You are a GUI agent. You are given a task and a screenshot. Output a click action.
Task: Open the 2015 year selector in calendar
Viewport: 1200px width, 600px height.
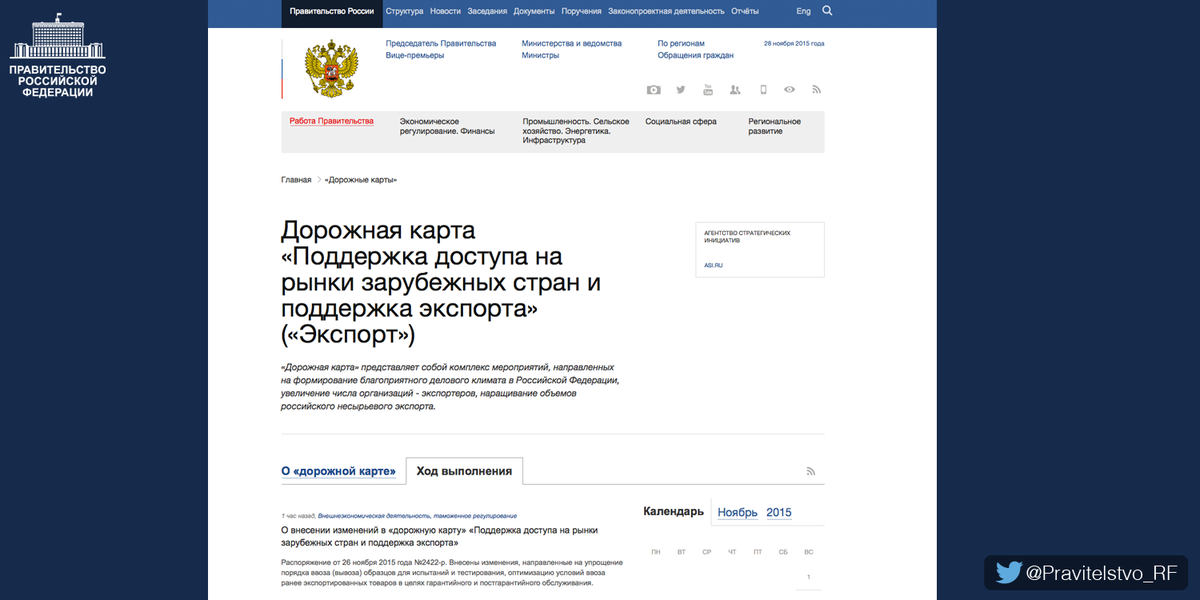[x=779, y=512]
